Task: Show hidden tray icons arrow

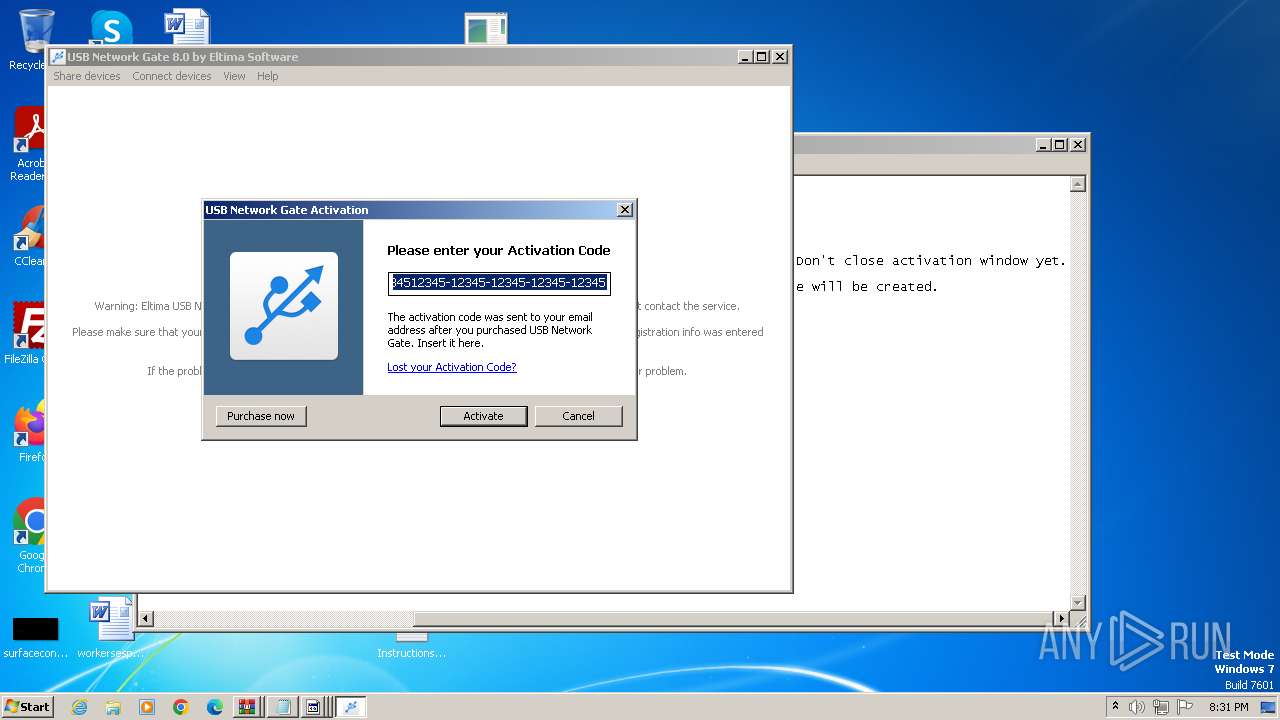Action: pos(1115,707)
